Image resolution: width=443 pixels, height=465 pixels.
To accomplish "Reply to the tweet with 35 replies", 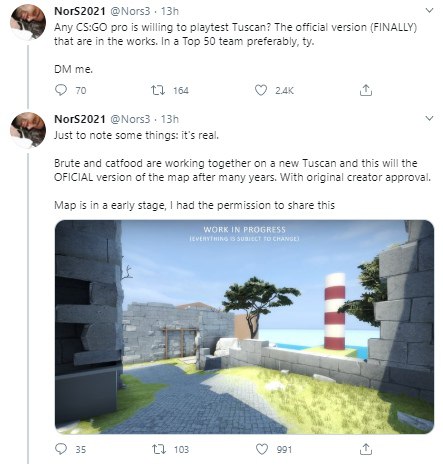I will click(61, 449).
